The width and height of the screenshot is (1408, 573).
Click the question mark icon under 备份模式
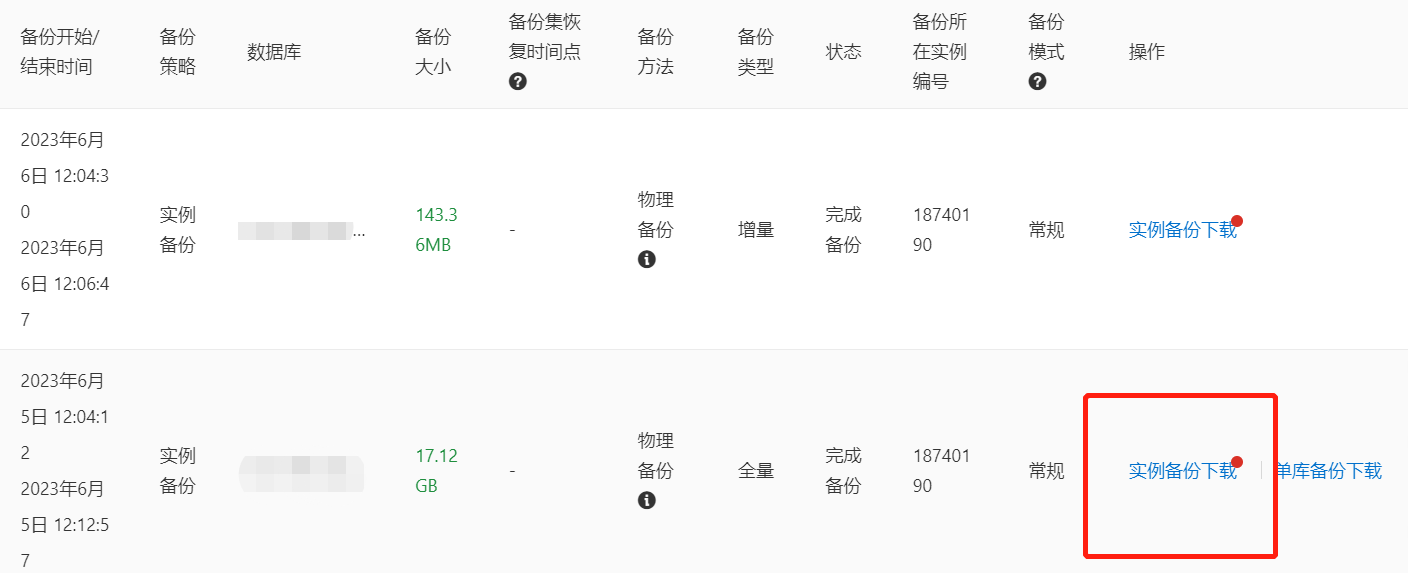click(x=1037, y=82)
